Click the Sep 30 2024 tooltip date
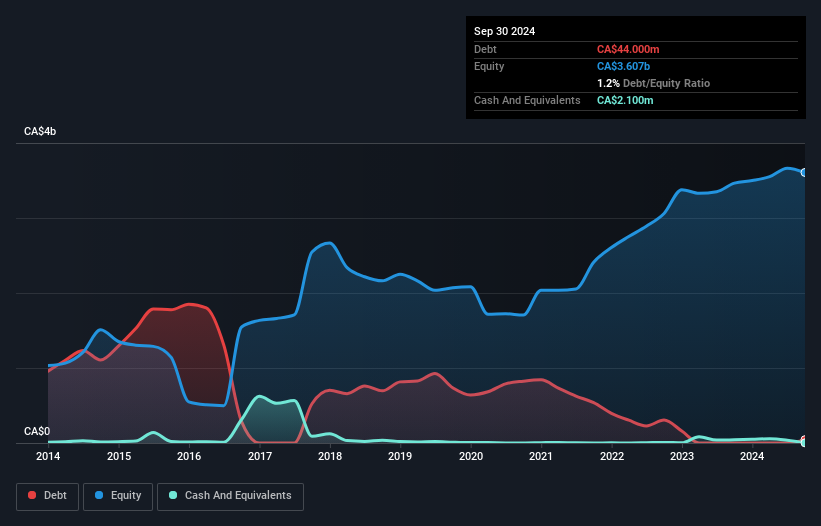This screenshot has width=821, height=526. point(504,31)
